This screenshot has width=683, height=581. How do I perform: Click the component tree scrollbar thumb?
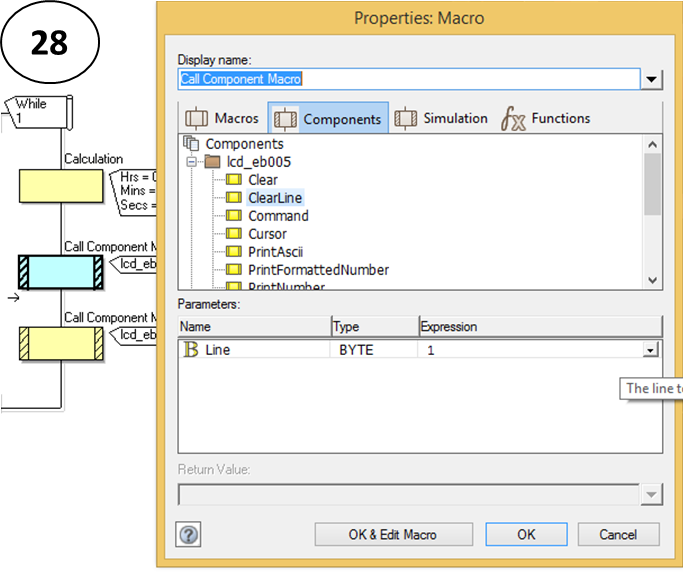pyautogui.click(x=652, y=184)
